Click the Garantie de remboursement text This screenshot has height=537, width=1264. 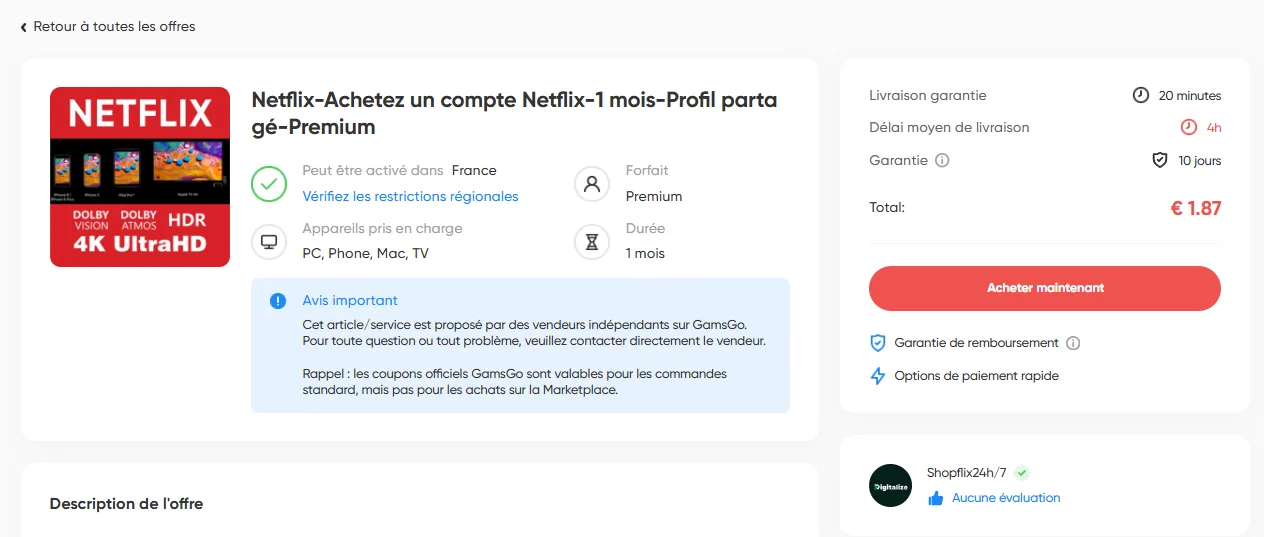[976, 343]
